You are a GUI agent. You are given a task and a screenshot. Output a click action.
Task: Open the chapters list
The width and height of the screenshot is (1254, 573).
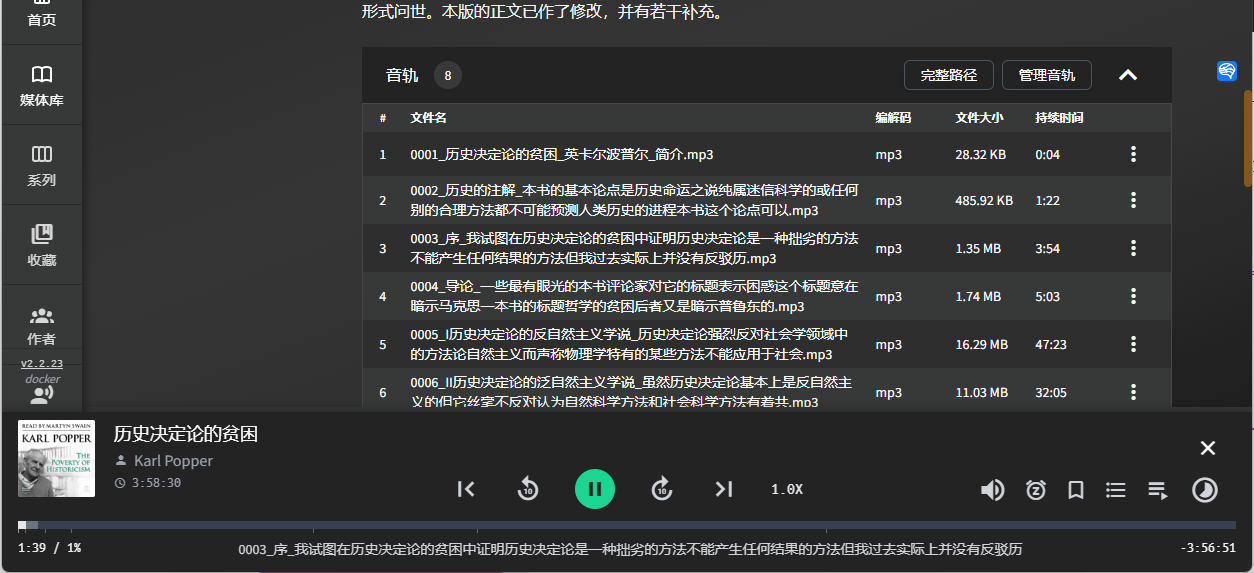pos(1116,490)
